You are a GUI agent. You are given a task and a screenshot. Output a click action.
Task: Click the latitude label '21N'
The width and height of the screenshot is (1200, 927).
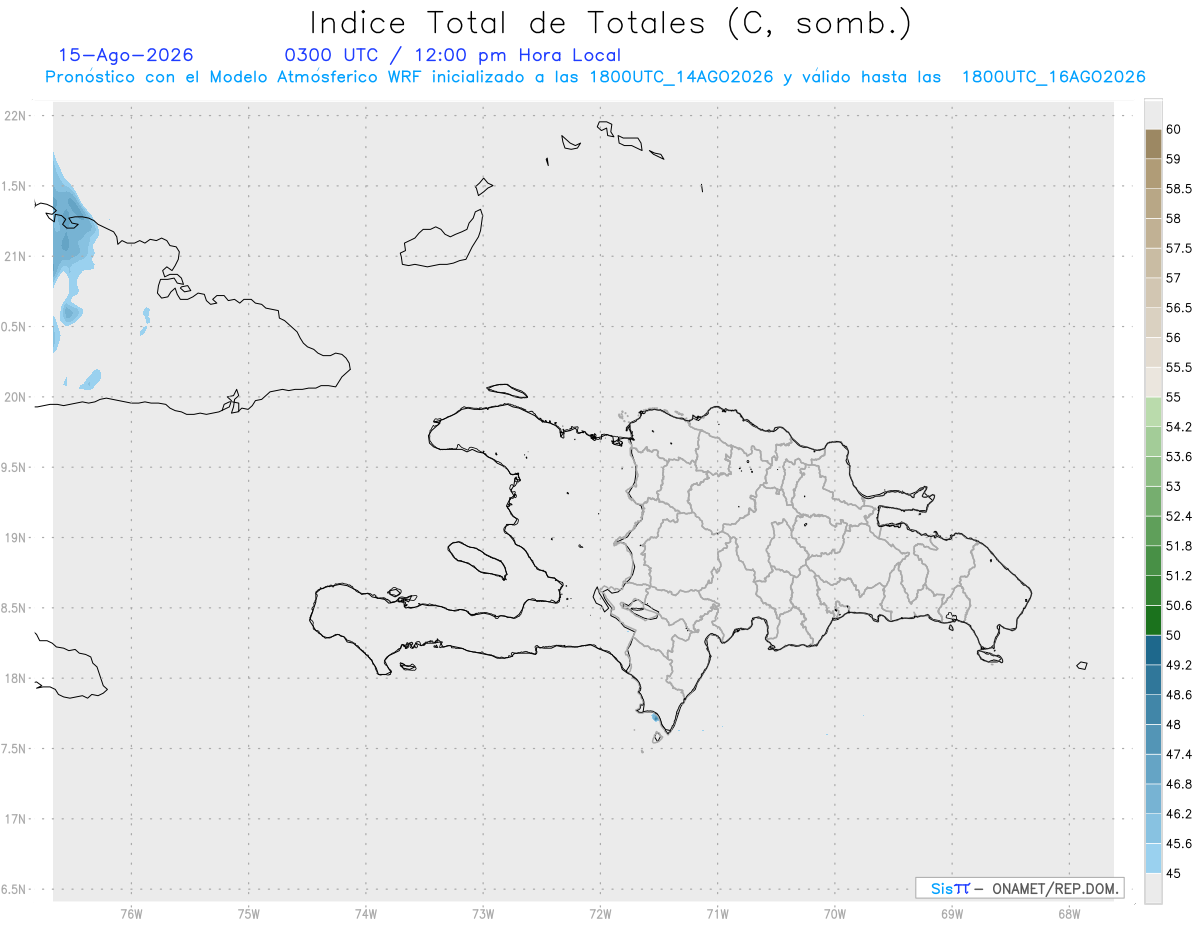(16, 257)
